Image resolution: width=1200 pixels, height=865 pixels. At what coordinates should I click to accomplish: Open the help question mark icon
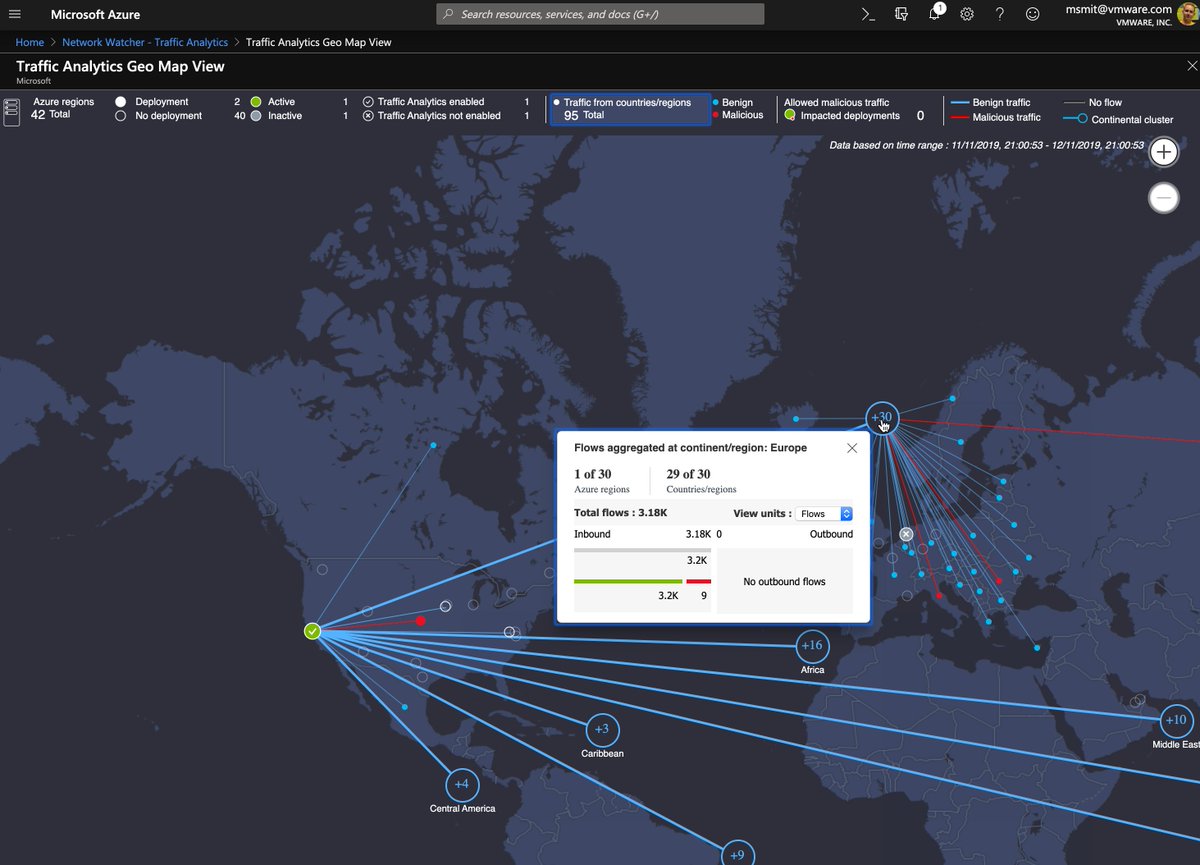[999, 14]
